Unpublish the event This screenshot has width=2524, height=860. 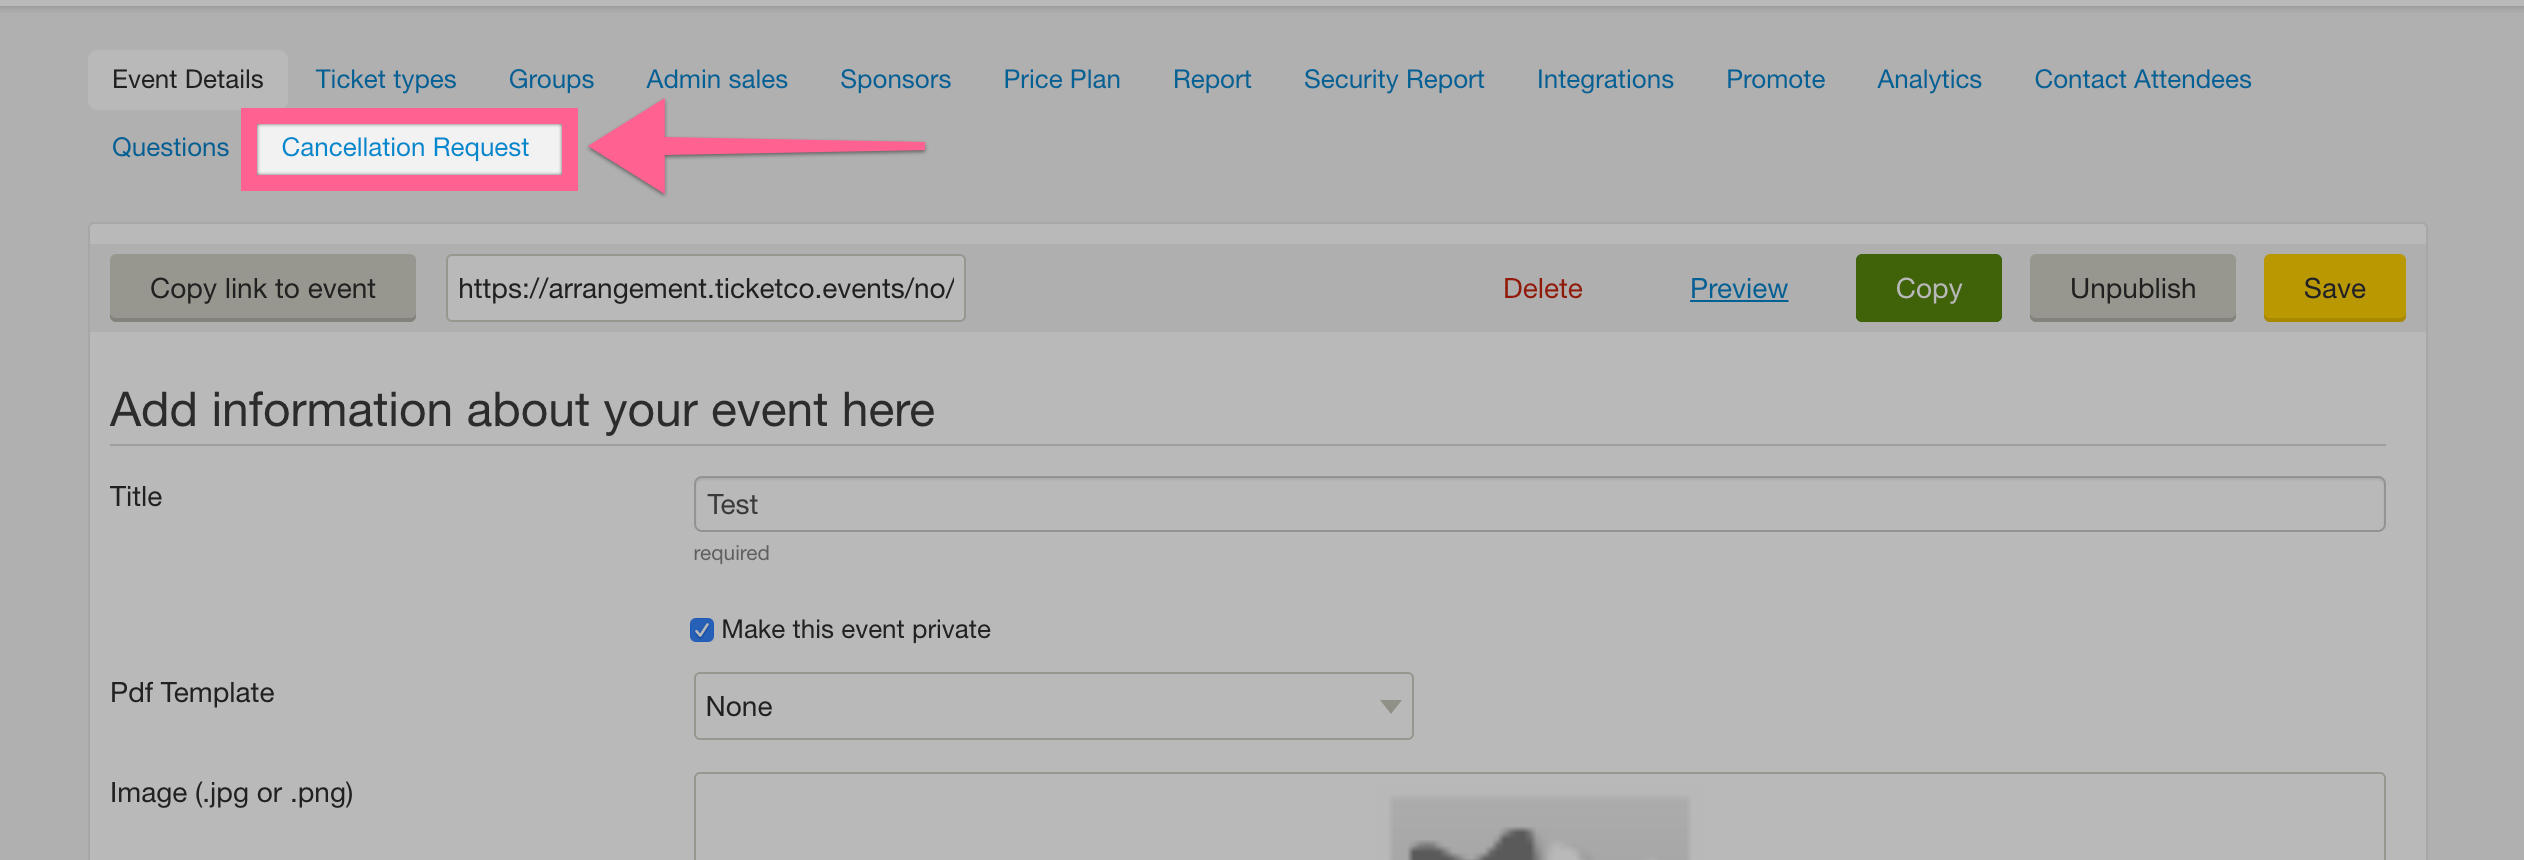tap(2132, 288)
